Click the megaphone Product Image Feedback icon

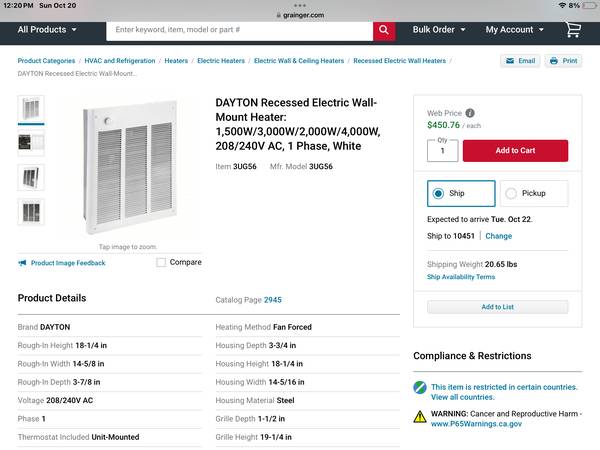[23, 263]
